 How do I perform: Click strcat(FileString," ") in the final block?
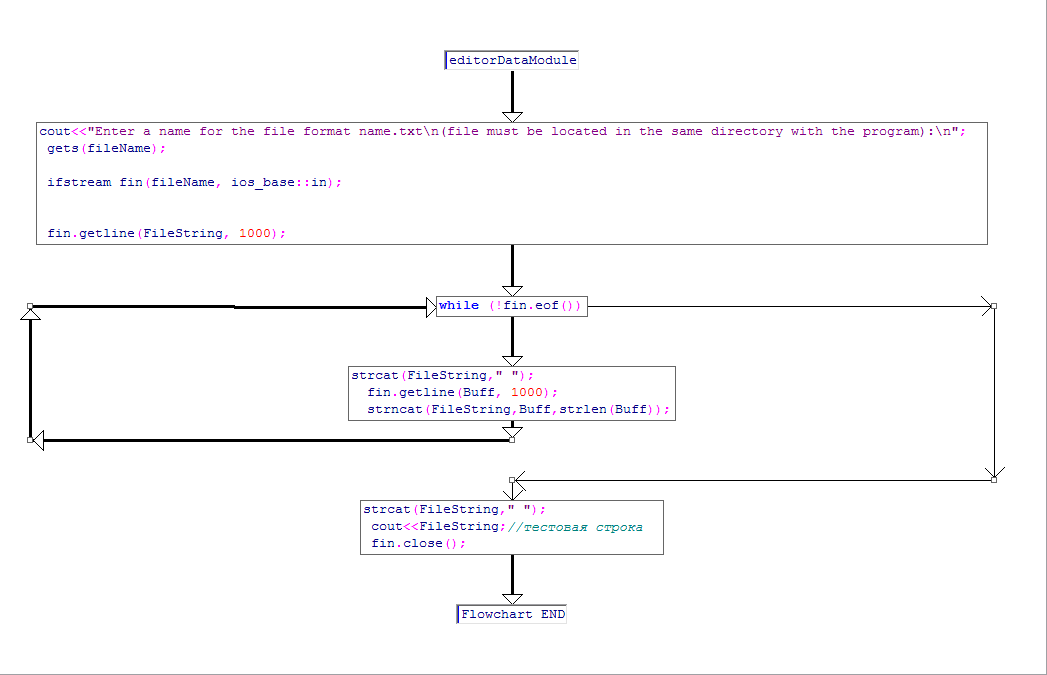coord(455,509)
